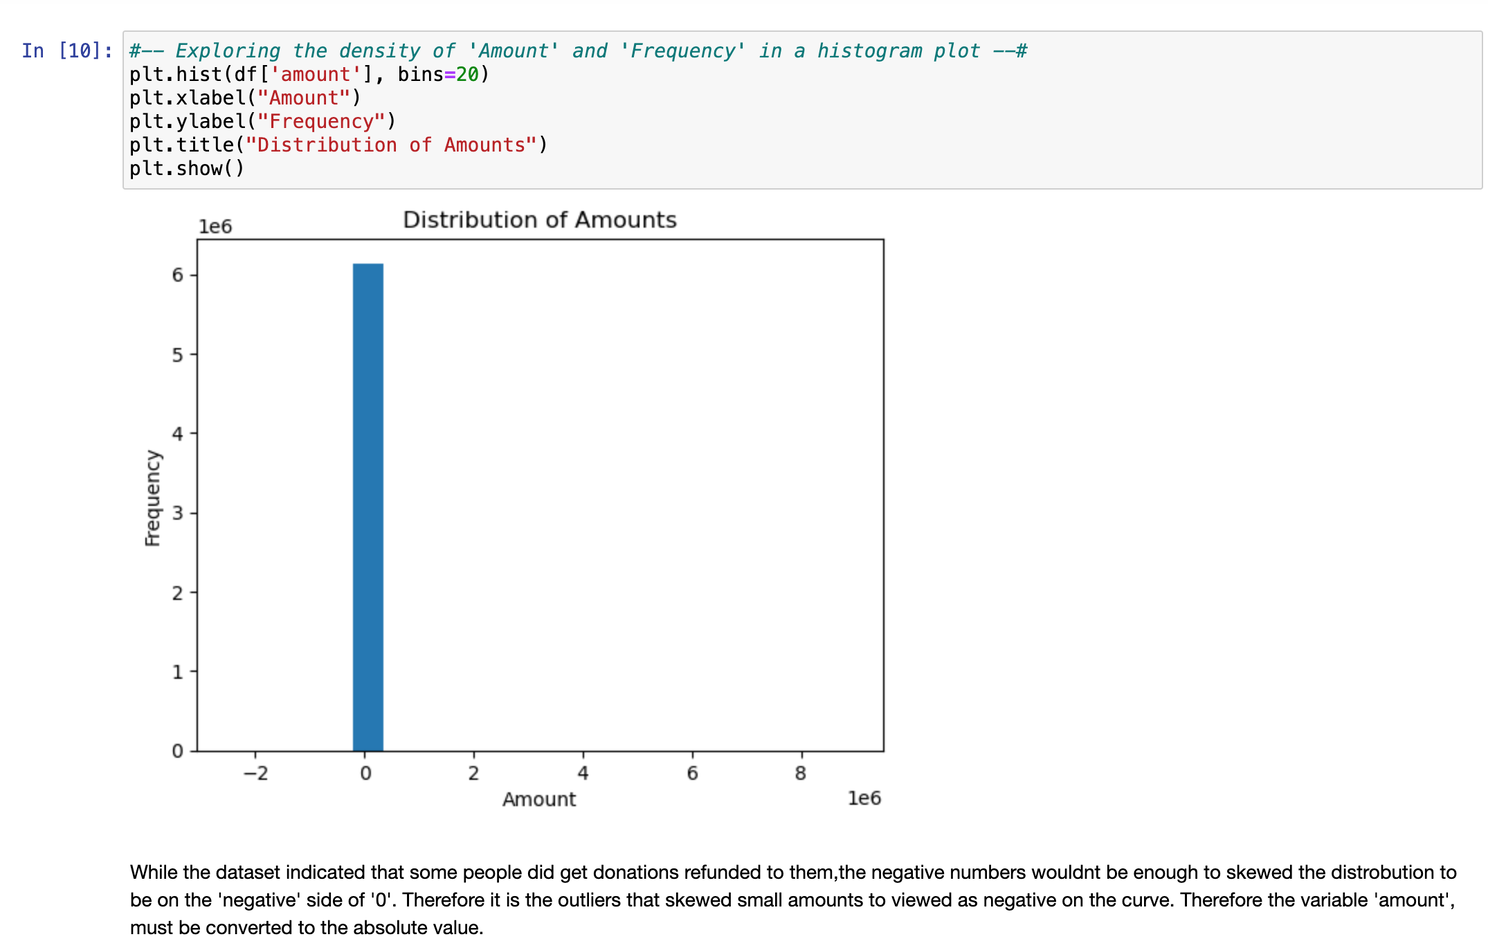The image size is (1488, 948).
Task: Click the 1e6 multiplier above the y-axis
Action: click(215, 227)
